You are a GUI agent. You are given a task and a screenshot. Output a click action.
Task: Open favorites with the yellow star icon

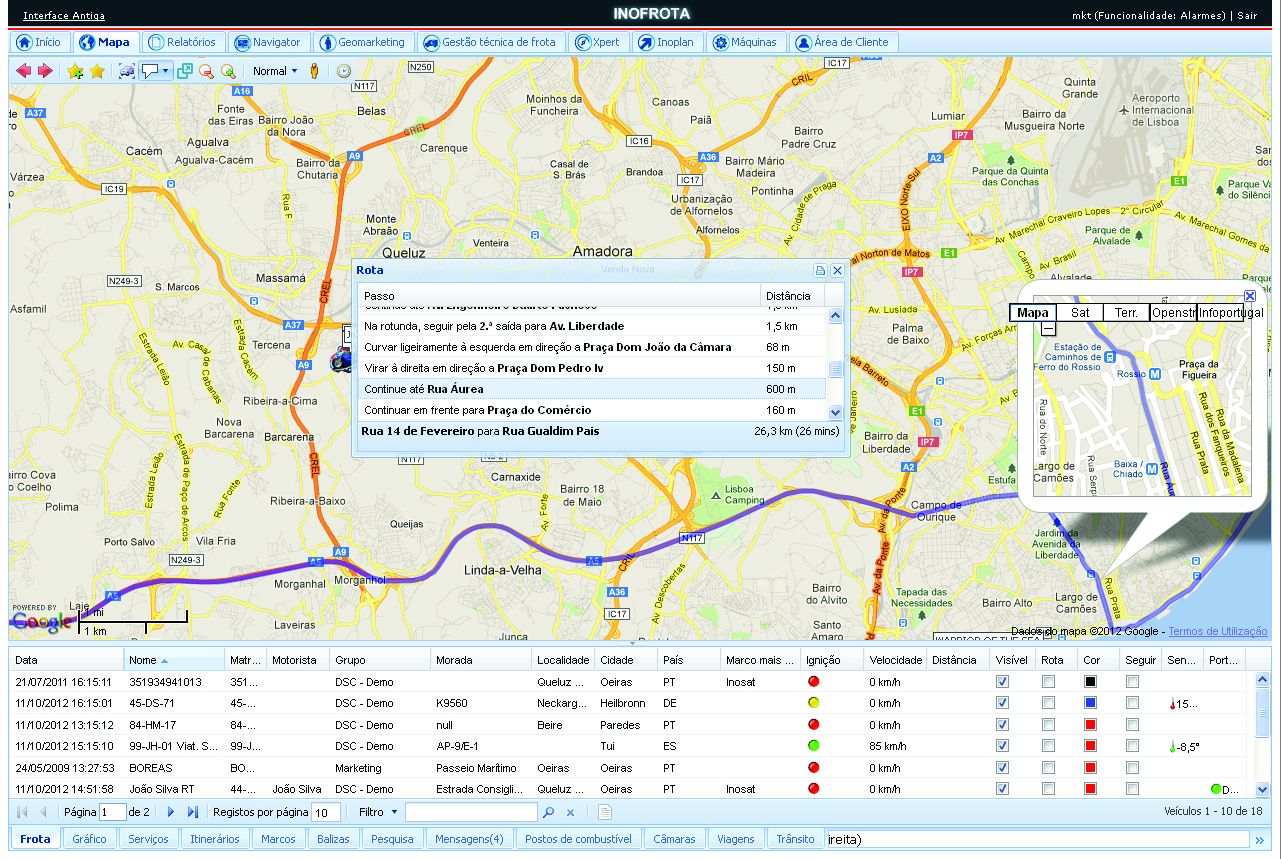coord(97,71)
